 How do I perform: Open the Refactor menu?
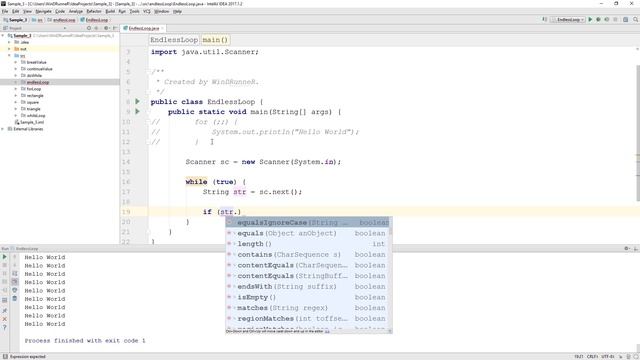[94, 11]
